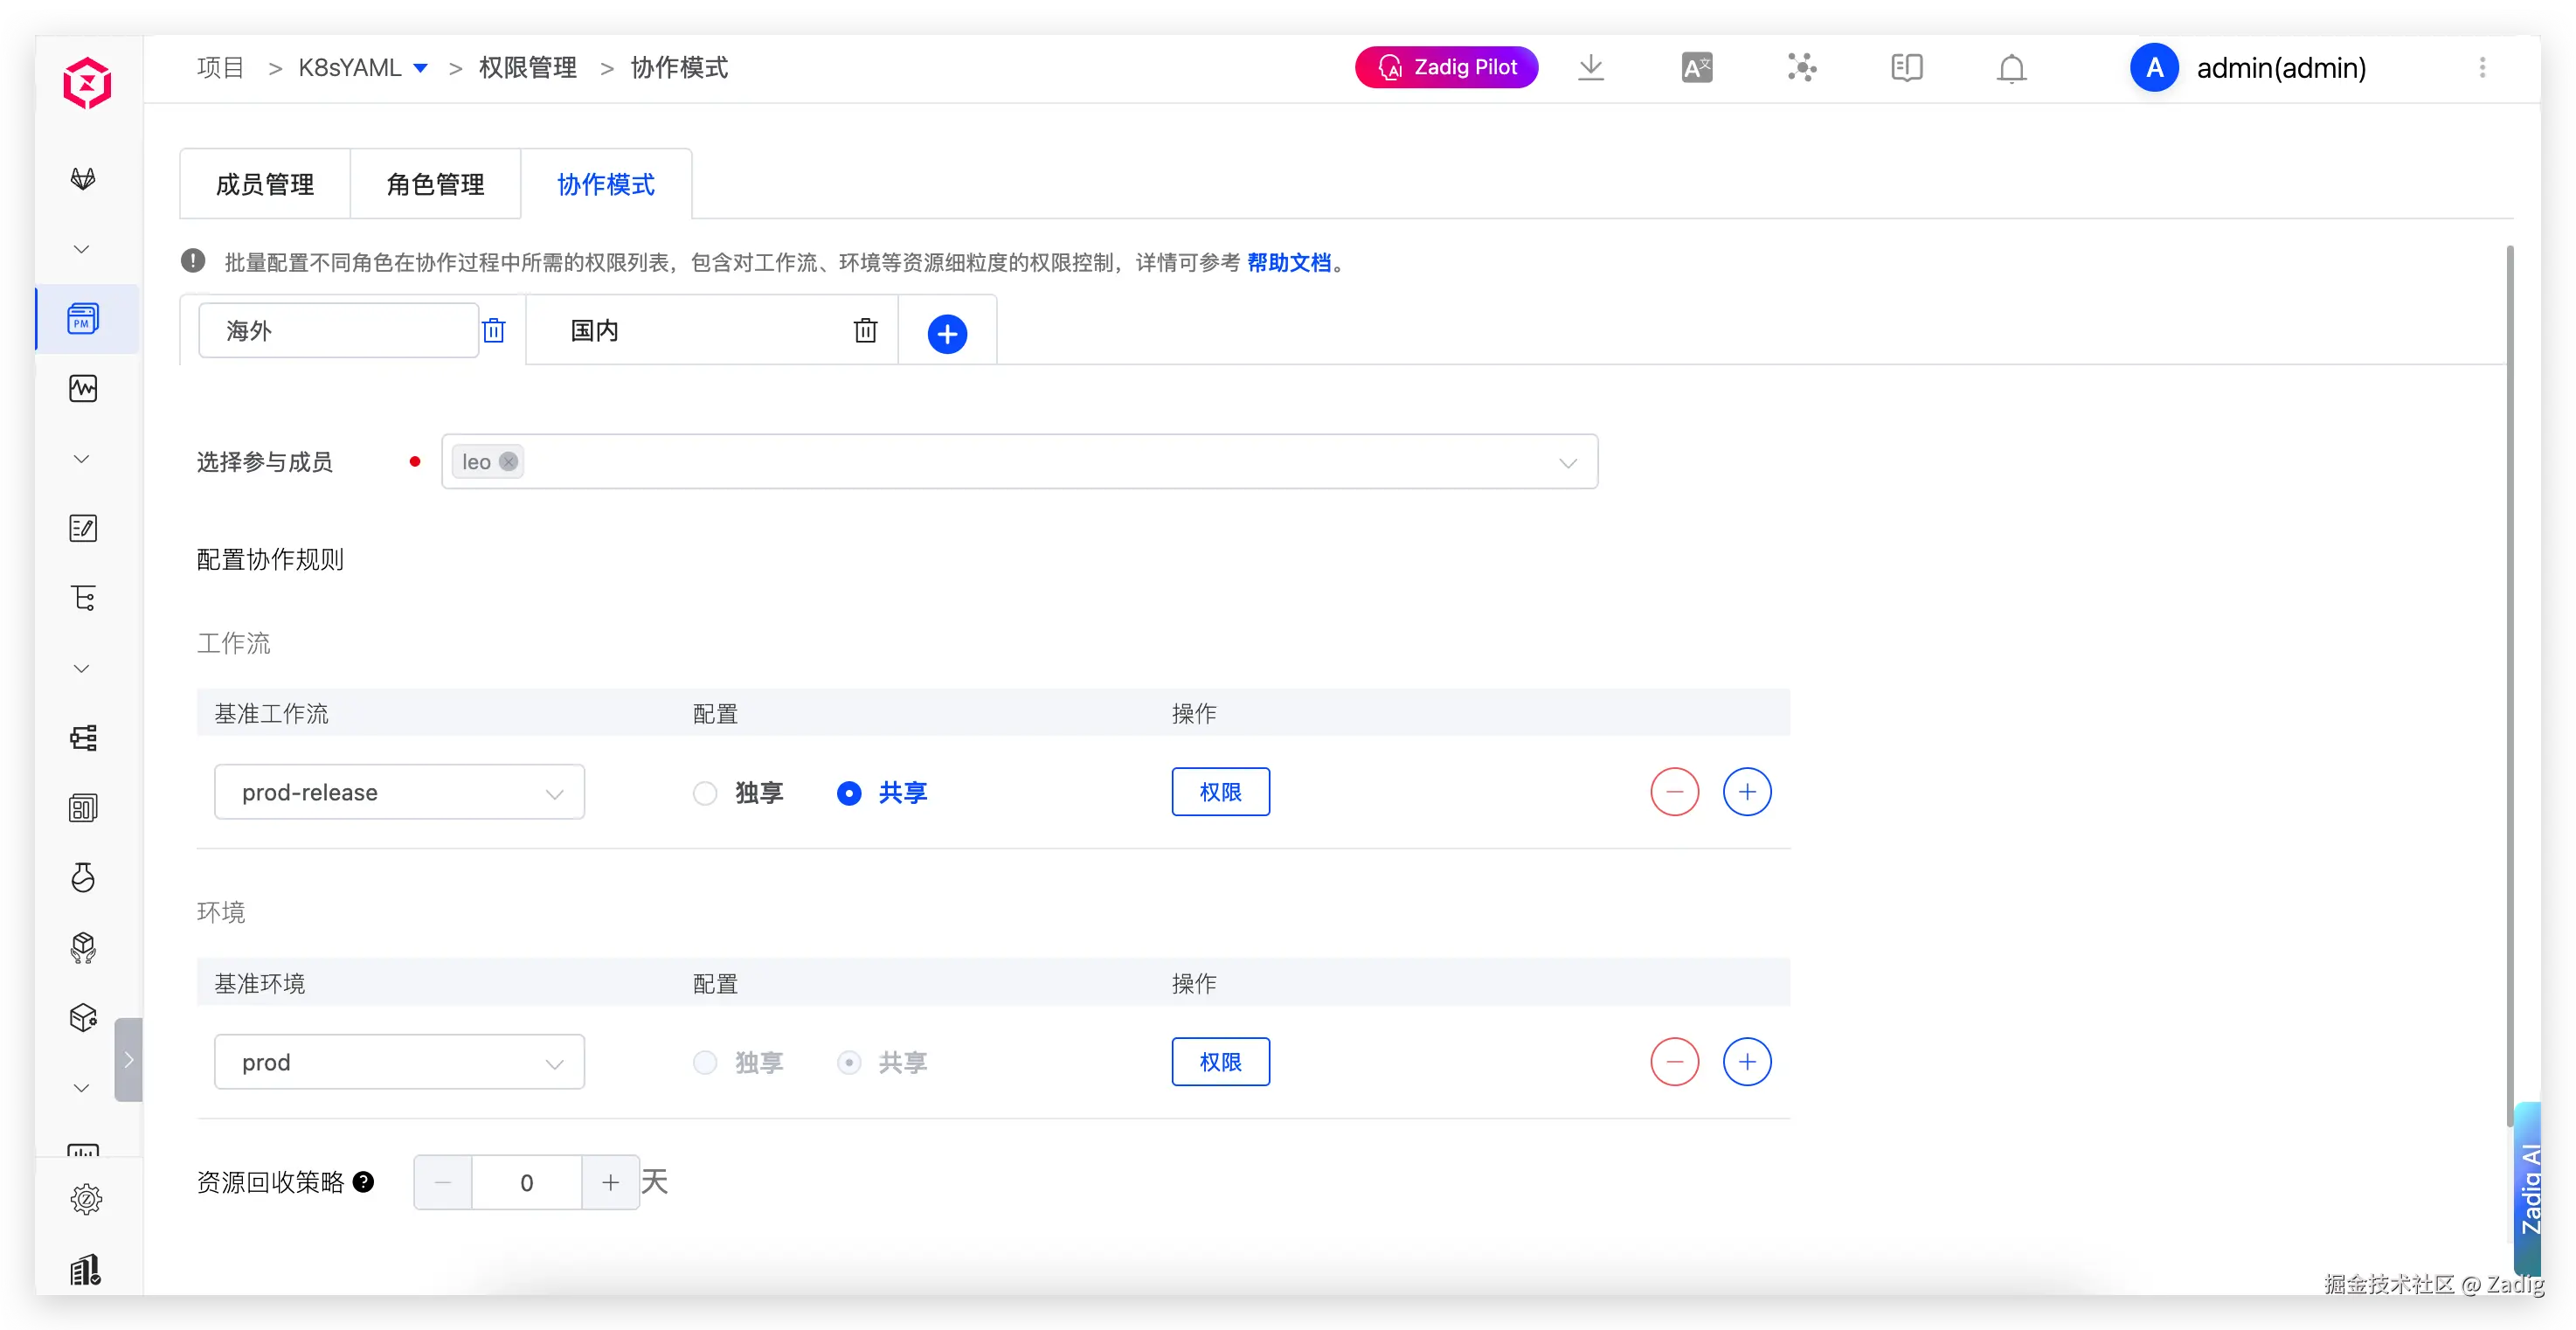Add new collaboration mode with plus icon
Screen dimensions: 2576x1330
(947, 334)
